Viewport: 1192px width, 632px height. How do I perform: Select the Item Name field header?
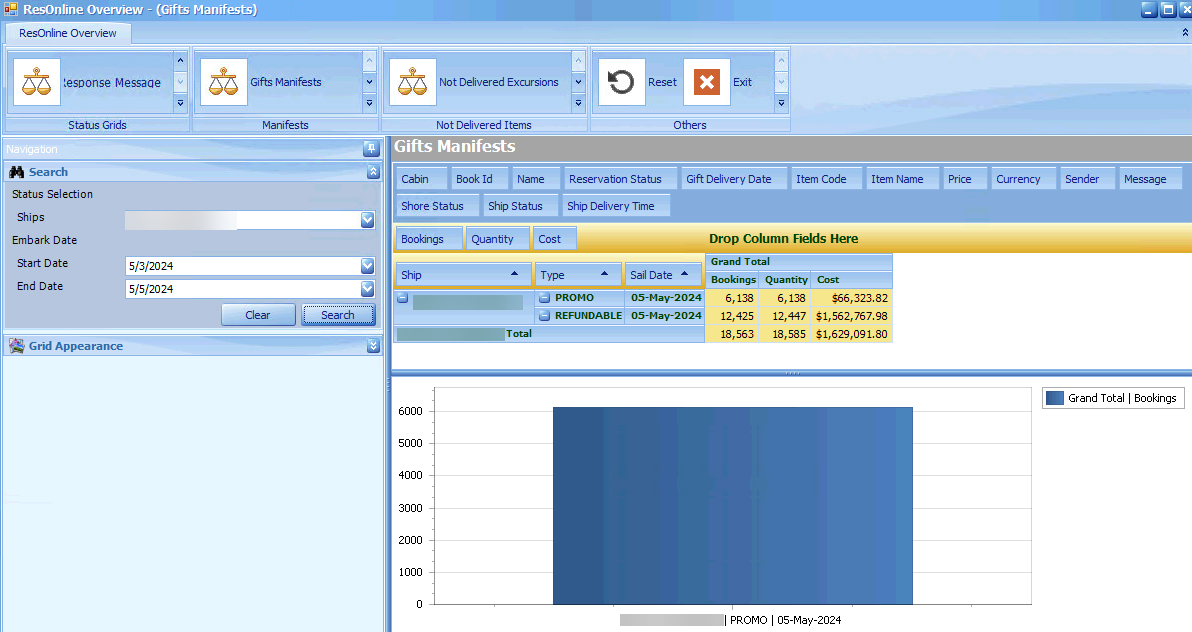pyautogui.click(x=902, y=179)
